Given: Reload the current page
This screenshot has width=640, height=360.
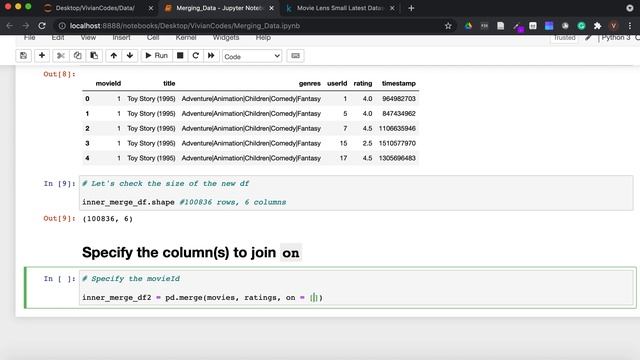Looking at the screenshot, I should click(x=42, y=26).
